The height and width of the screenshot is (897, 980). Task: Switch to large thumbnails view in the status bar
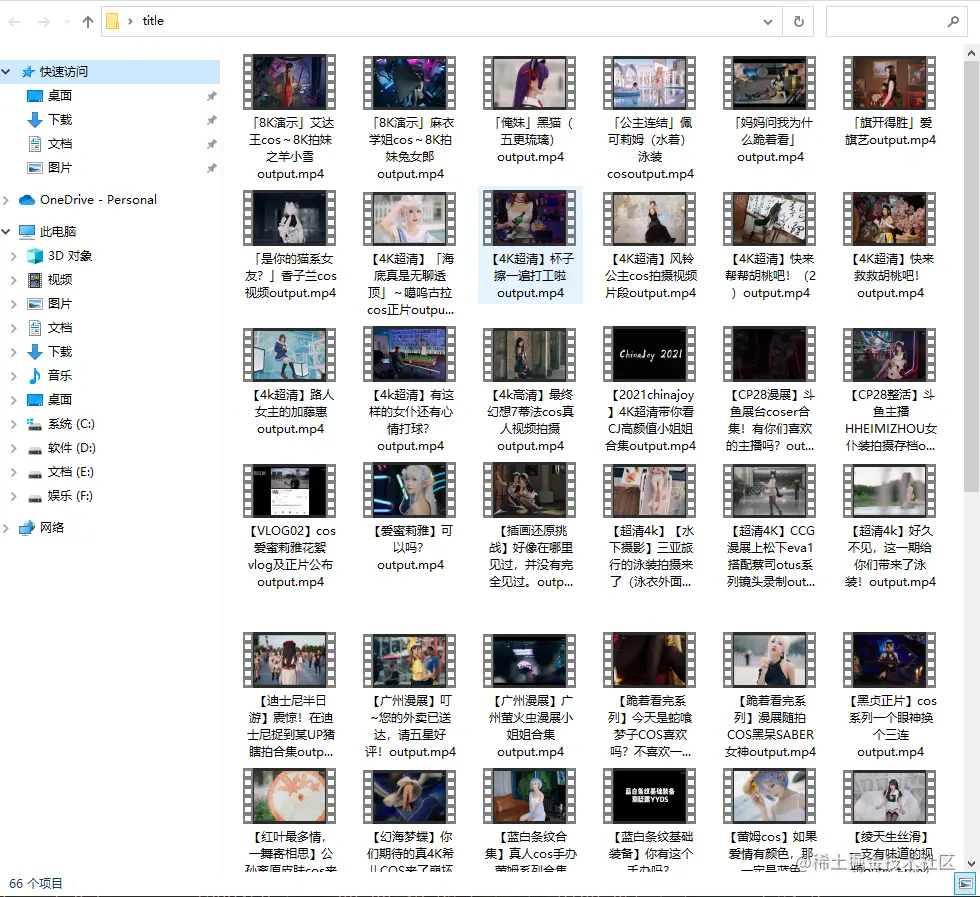(x=965, y=884)
